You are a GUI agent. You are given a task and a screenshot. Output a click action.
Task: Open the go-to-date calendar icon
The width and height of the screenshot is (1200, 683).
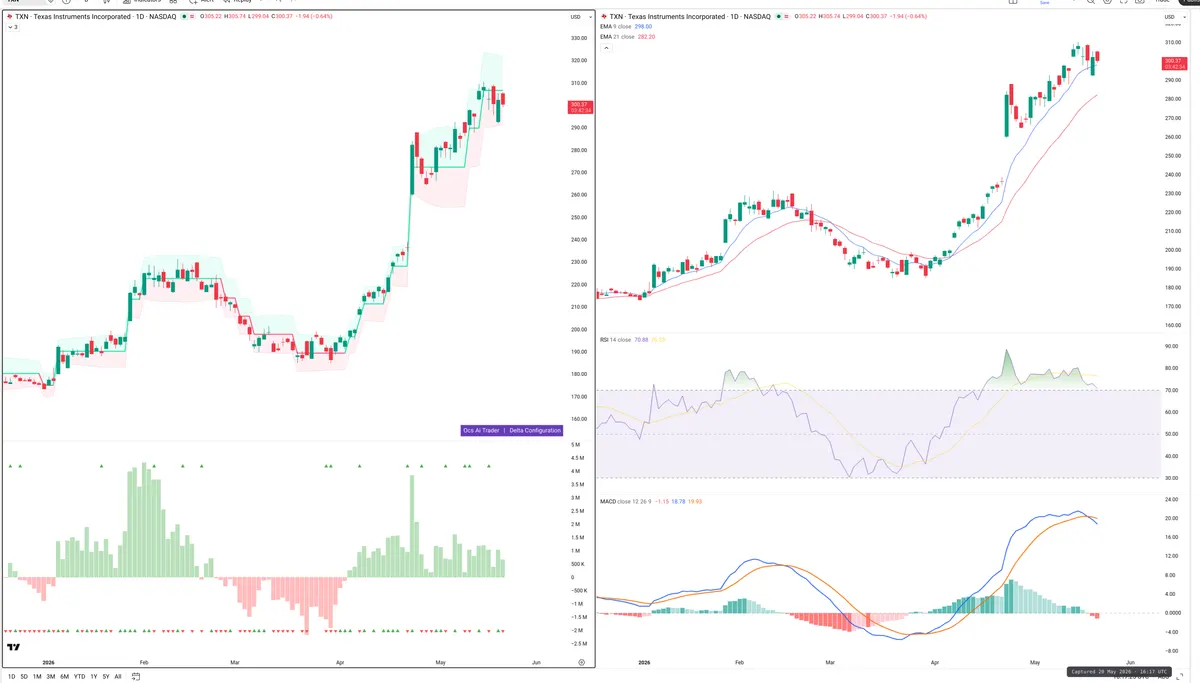click(136, 677)
